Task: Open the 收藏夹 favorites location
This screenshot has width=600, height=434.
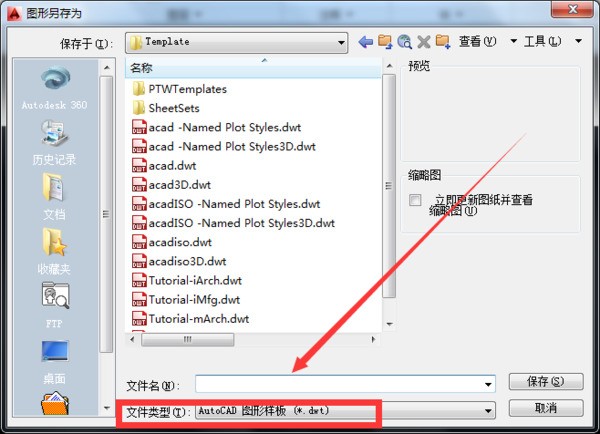Action: (54, 250)
